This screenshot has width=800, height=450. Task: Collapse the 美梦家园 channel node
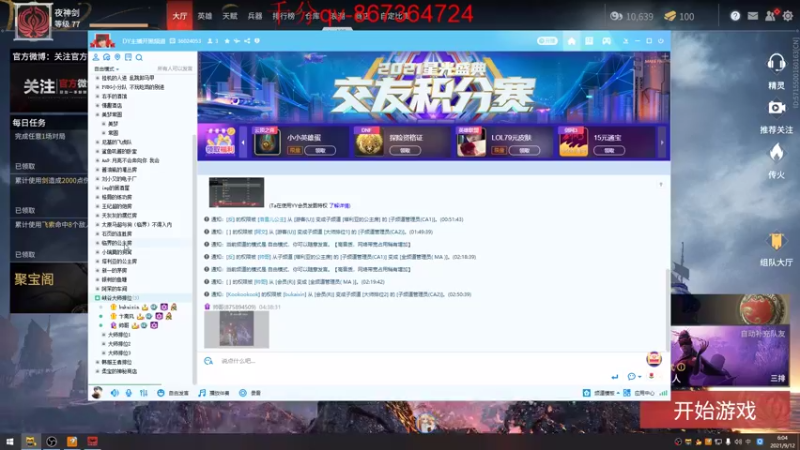coord(97,115)
